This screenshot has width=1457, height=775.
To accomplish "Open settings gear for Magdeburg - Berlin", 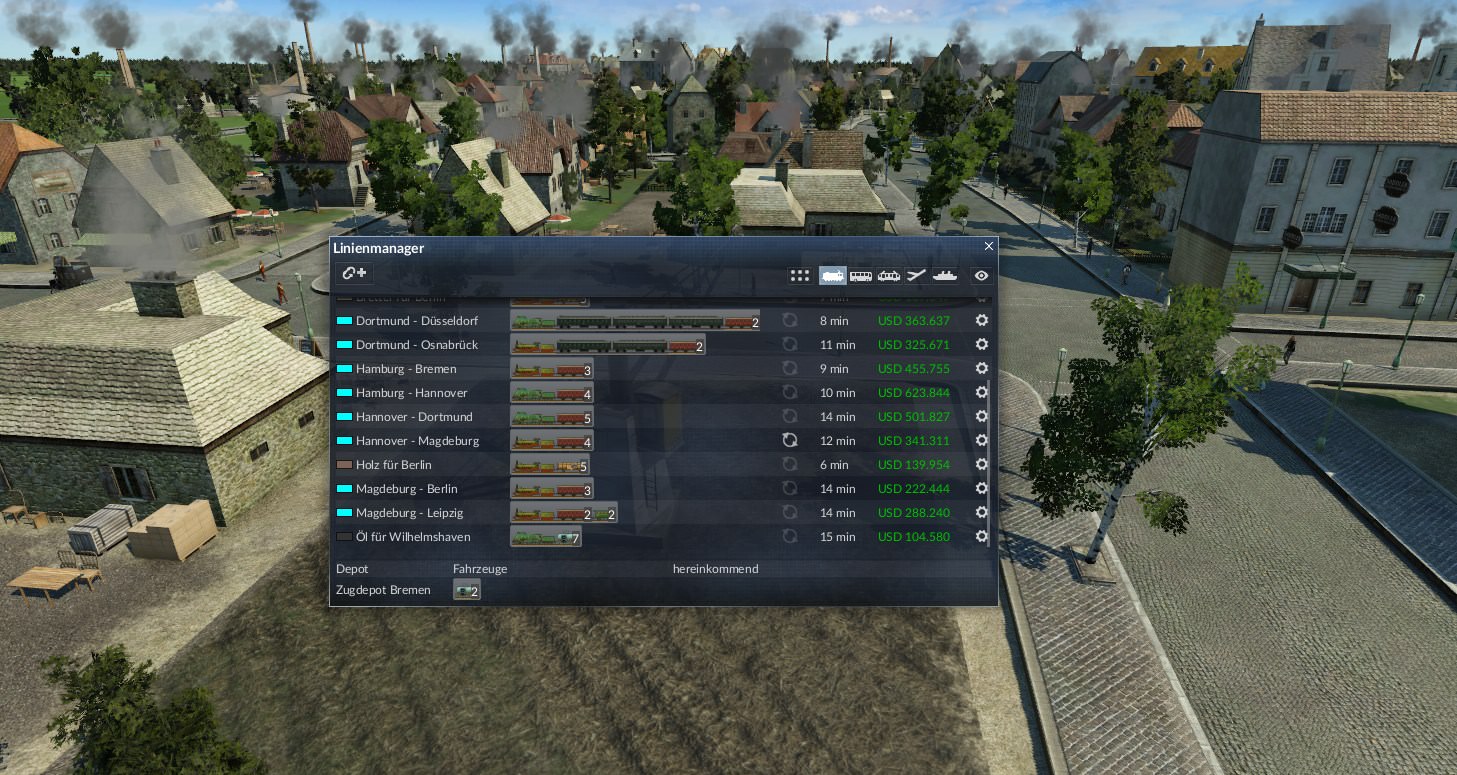I will coord(982,489).
